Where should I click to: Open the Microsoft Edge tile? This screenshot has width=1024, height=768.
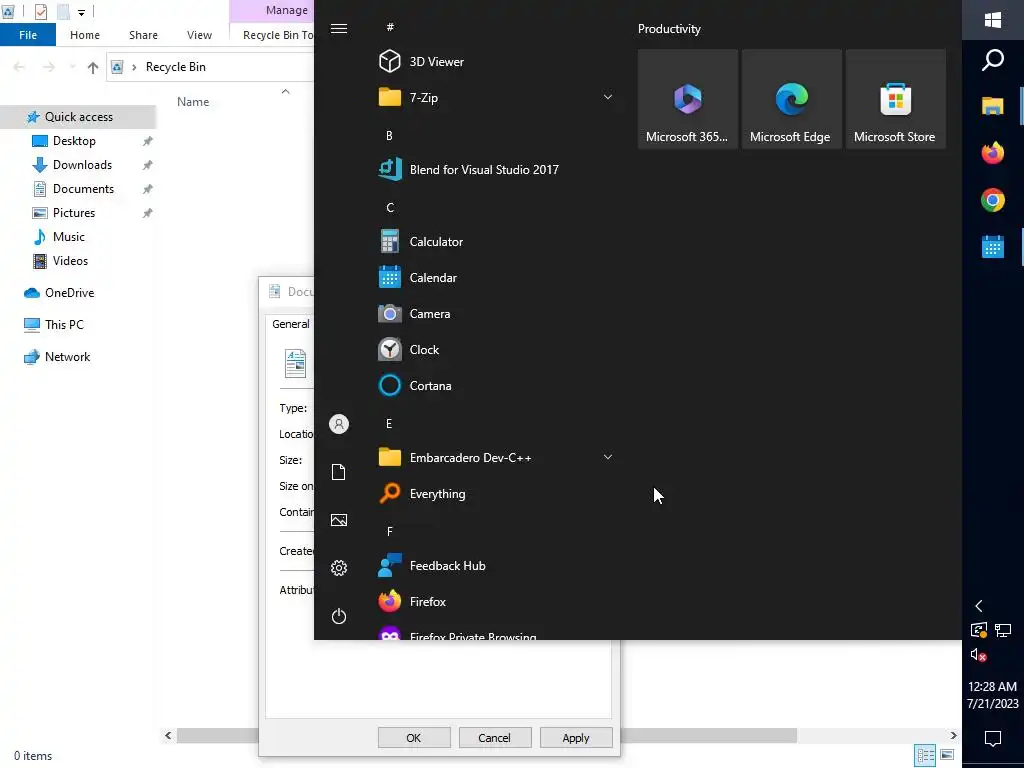(x=792, y=99)
